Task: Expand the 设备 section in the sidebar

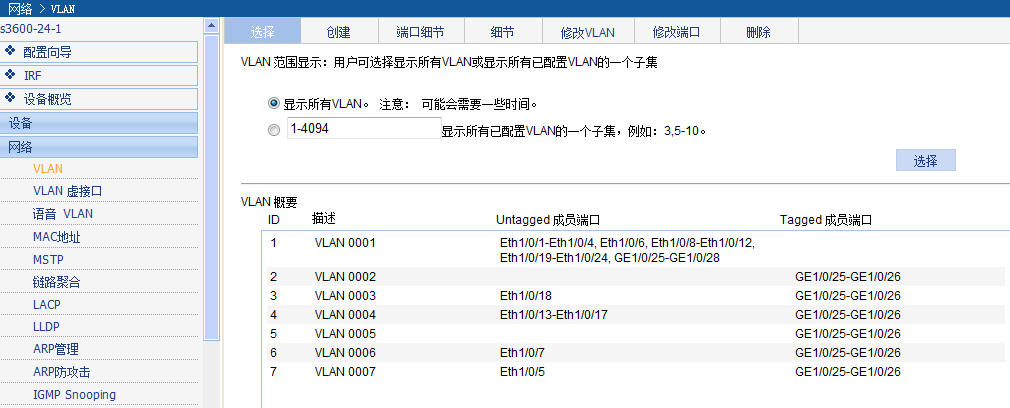Action: pyautogui.click(x=100, y=123)
